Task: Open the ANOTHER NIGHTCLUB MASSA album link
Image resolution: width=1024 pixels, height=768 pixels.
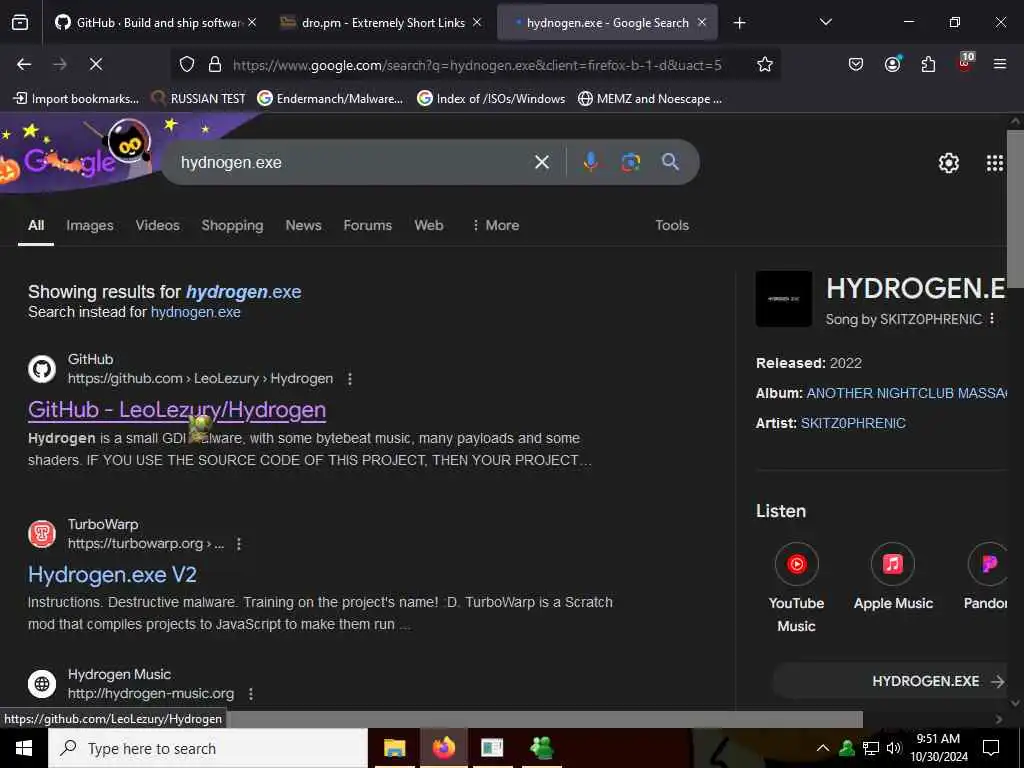Action: [906, 393]
